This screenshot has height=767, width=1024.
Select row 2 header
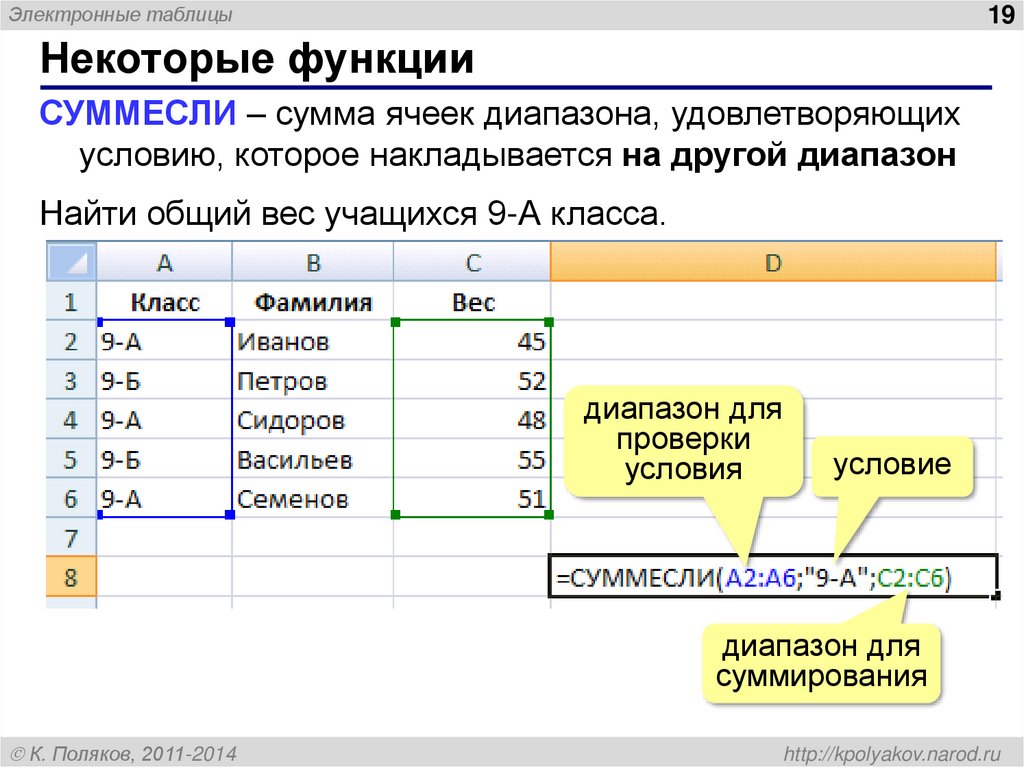pyautogui.click(x=71, y=341)
